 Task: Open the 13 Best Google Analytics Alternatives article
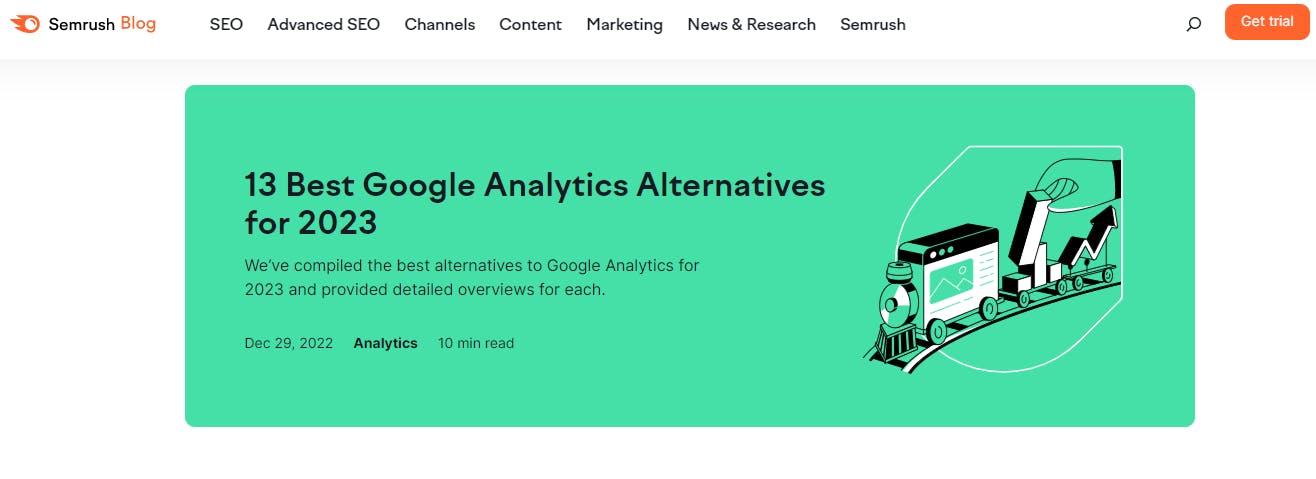click(x=535, y=203)
